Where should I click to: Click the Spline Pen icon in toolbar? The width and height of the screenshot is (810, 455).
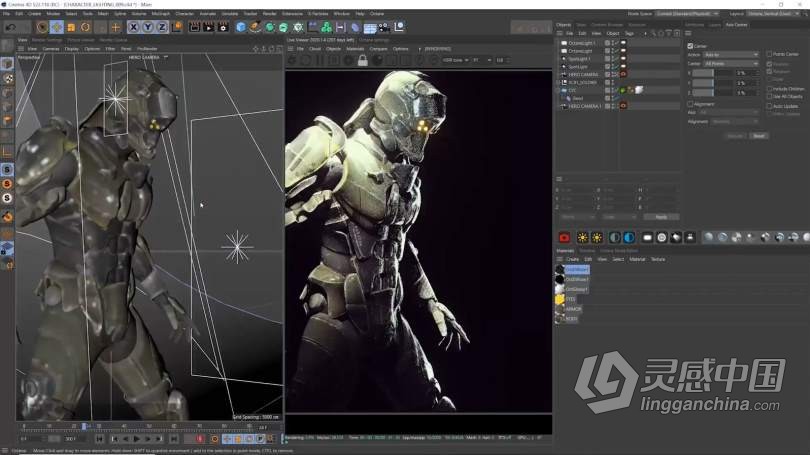tap(255, 27)
